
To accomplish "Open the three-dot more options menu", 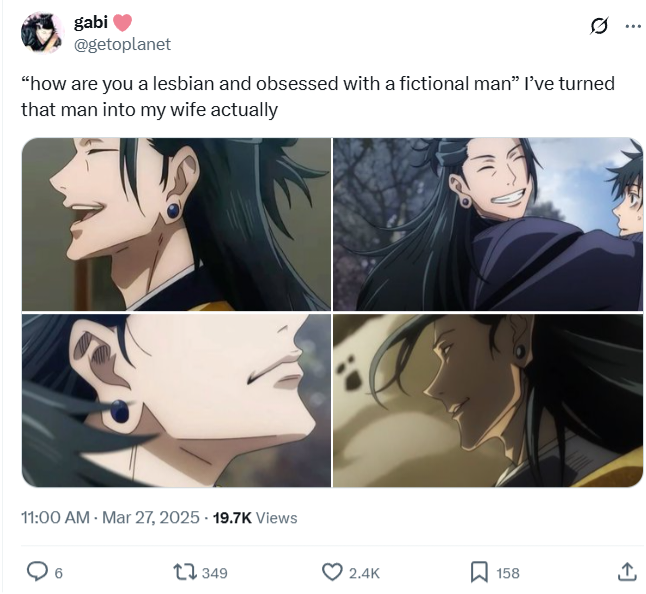I will (x=633, y=26).
